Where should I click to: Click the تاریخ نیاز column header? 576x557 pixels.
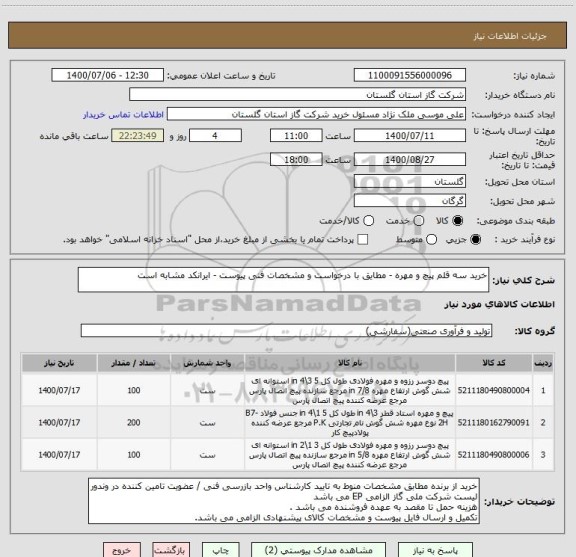tap(59, 363)
